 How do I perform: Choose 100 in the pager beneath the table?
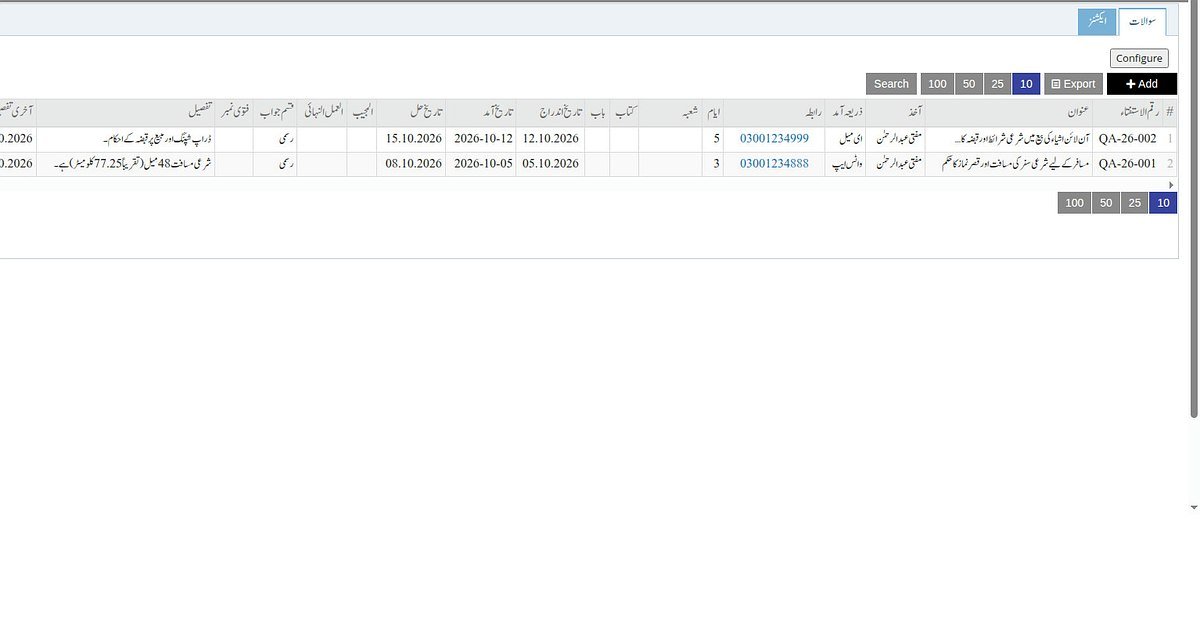(x=1074, y=203)
